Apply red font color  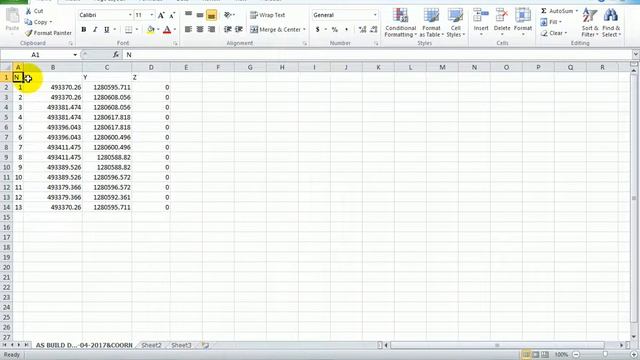coord(167,29)
